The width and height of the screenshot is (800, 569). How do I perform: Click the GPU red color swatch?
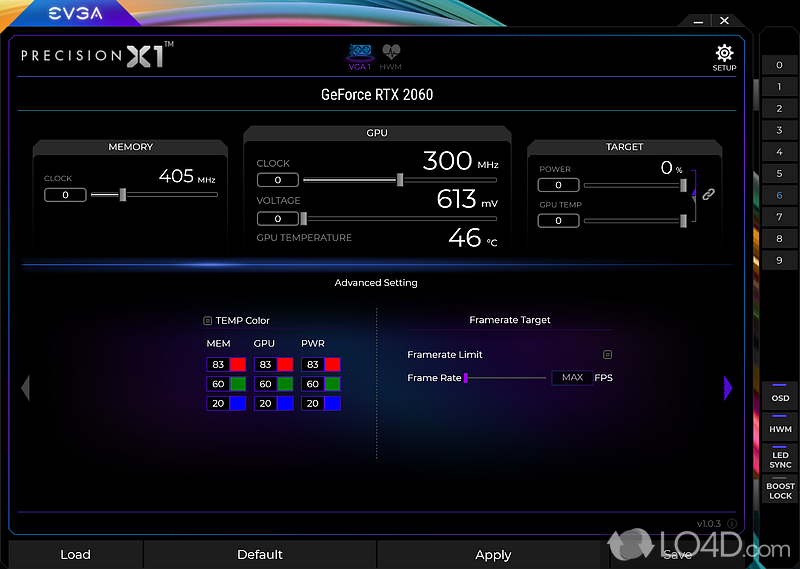[x=285, y=364]
